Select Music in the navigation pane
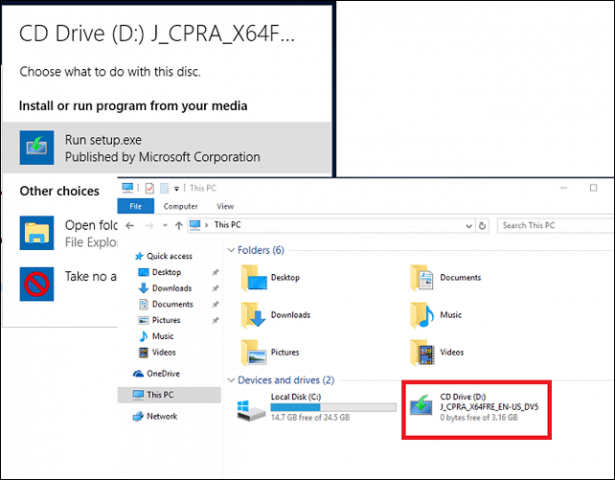615x480 pixels. coord(156,336)
